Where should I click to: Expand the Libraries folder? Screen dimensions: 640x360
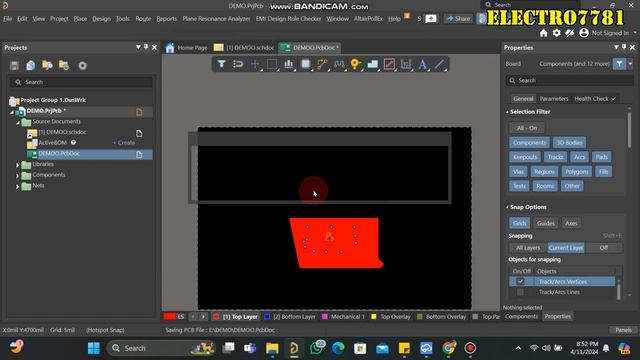[18, 165]
